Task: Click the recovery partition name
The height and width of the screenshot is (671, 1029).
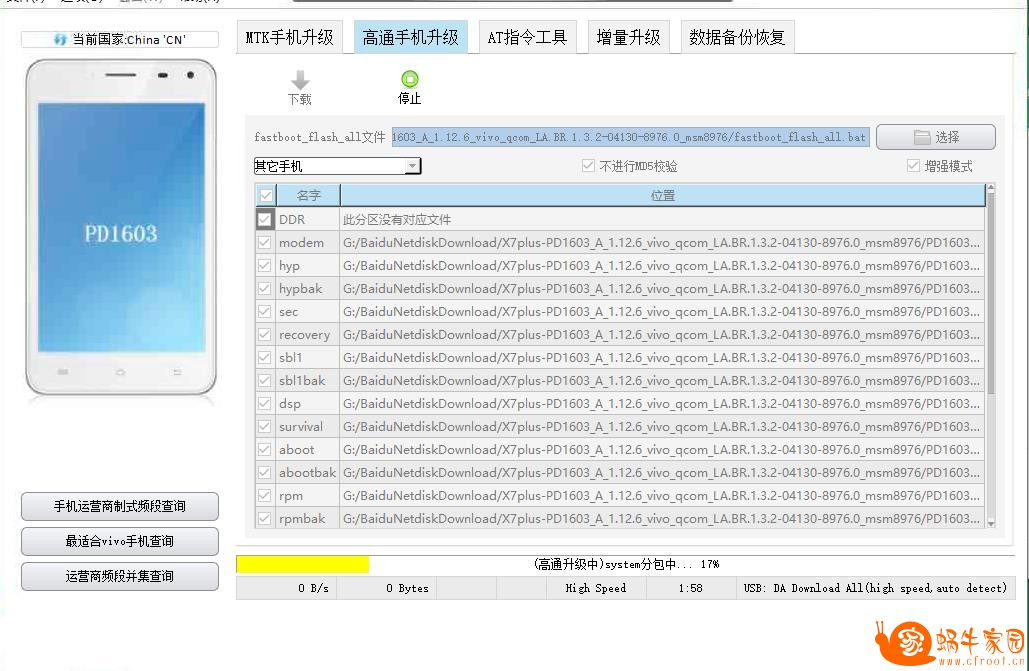Action: [304, 335]
